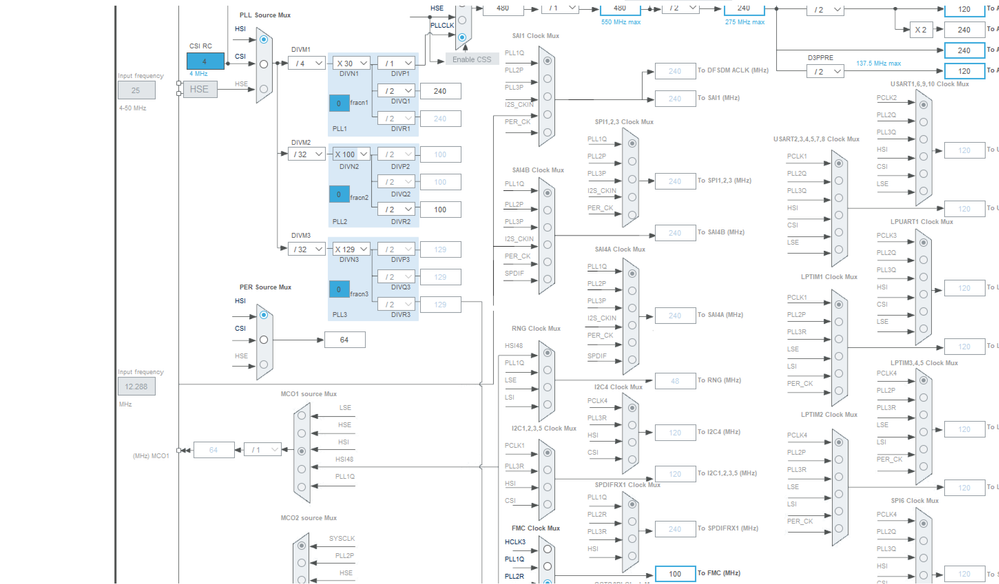This screenshot has width=999, height=584.
Task: Pick PLL2Q in the LPUART1 Clock Mux
Action: (924, 260)
